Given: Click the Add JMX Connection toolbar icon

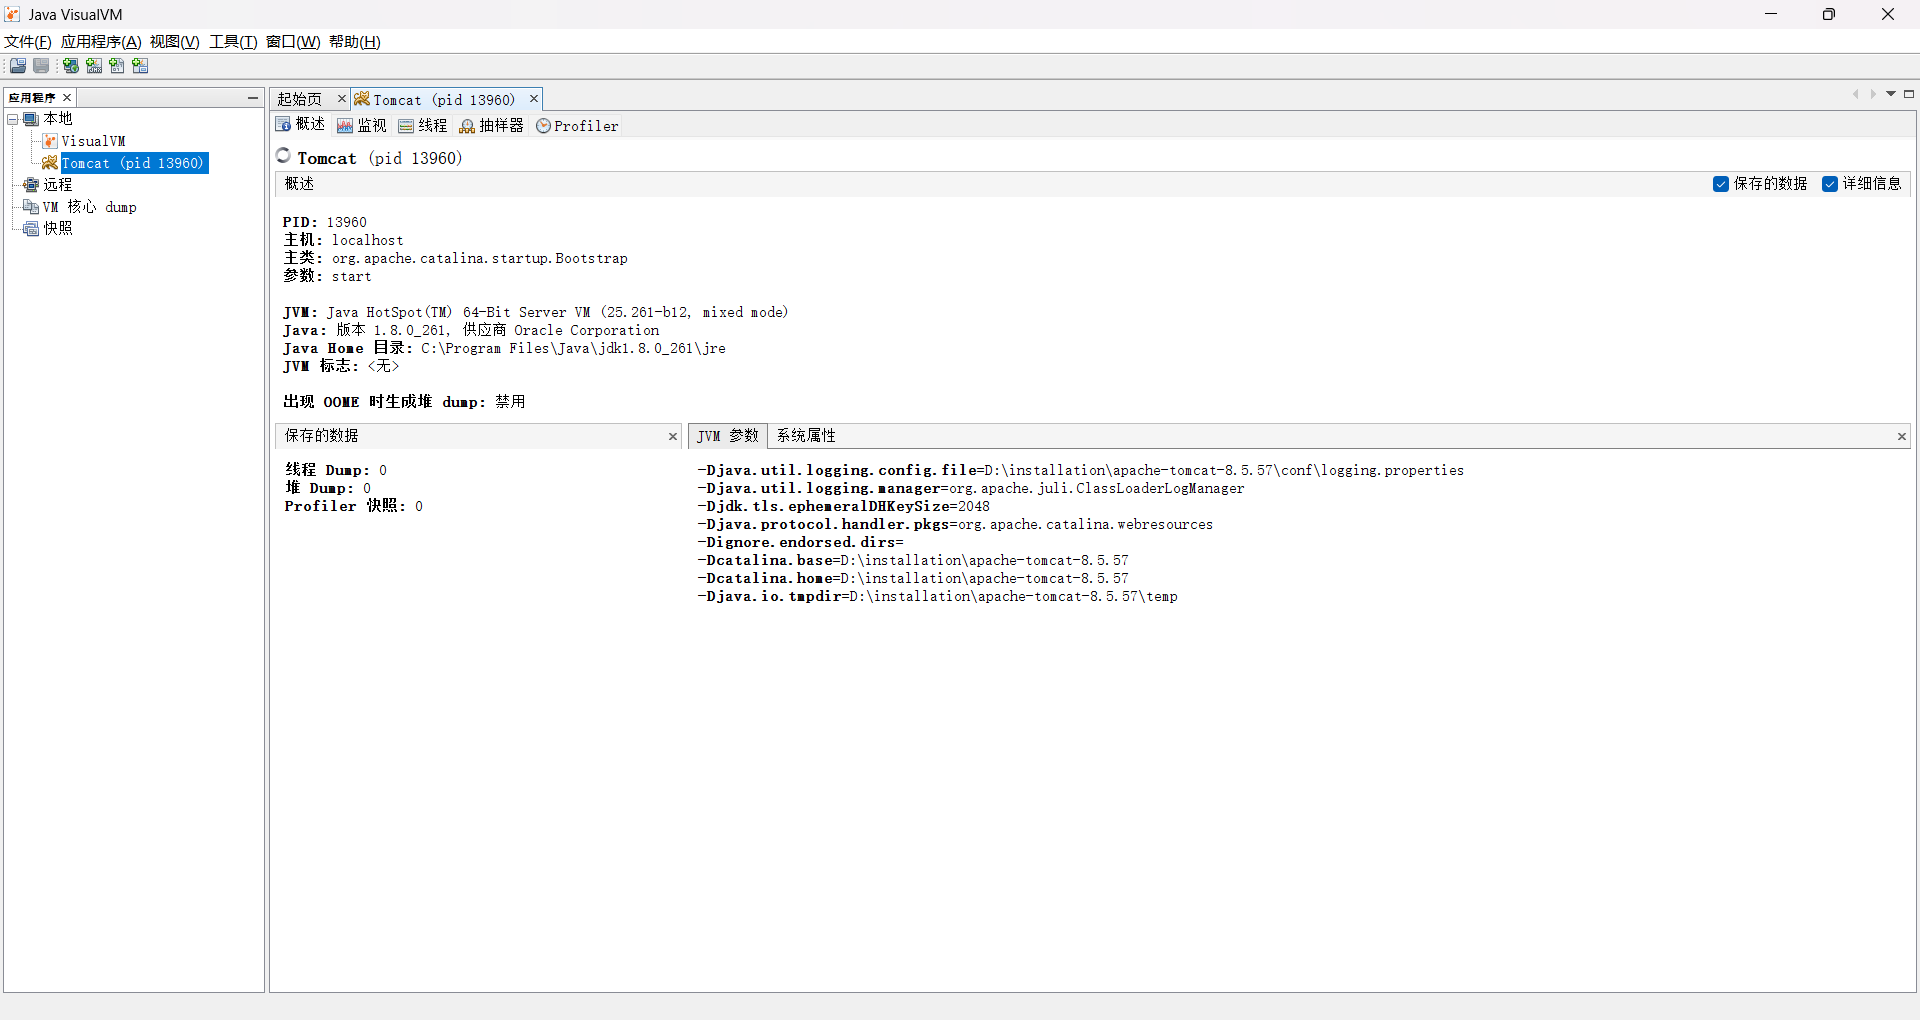Looking at the screenshot, I should point(94,66).
